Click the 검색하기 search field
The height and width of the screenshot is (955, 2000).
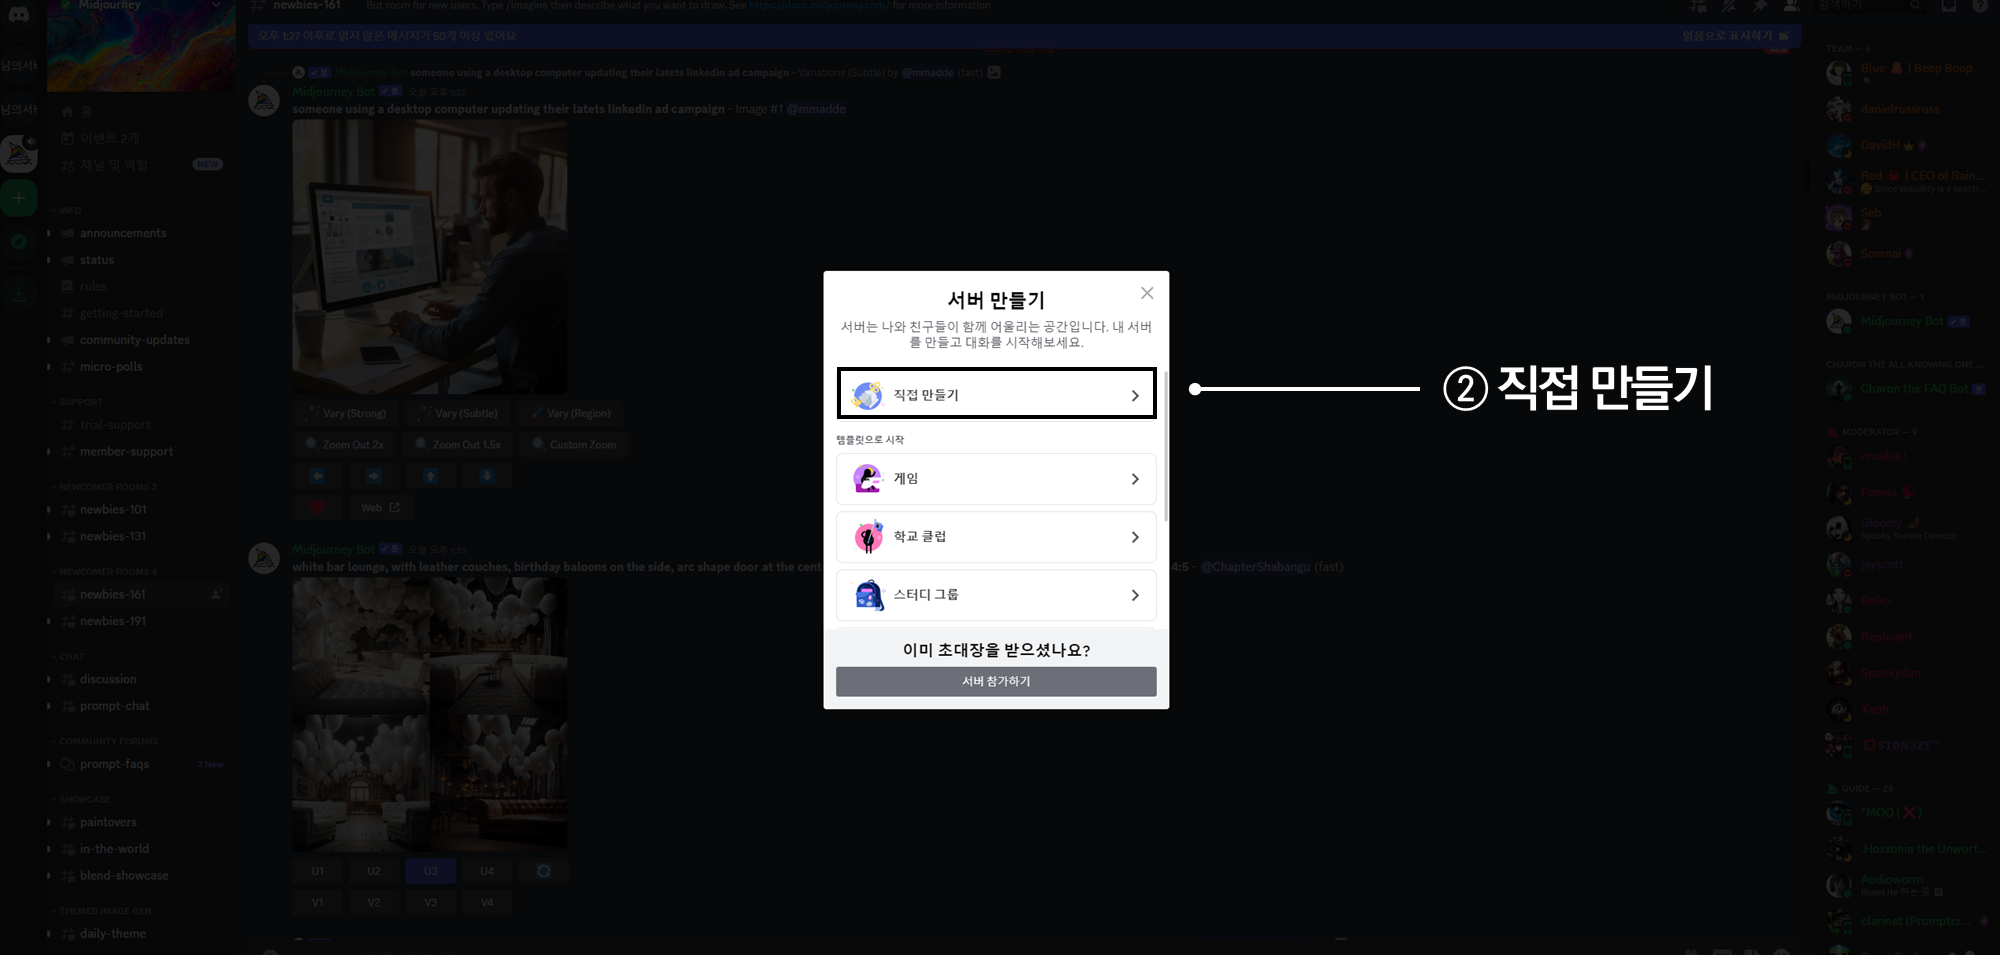click(1868, 6)
